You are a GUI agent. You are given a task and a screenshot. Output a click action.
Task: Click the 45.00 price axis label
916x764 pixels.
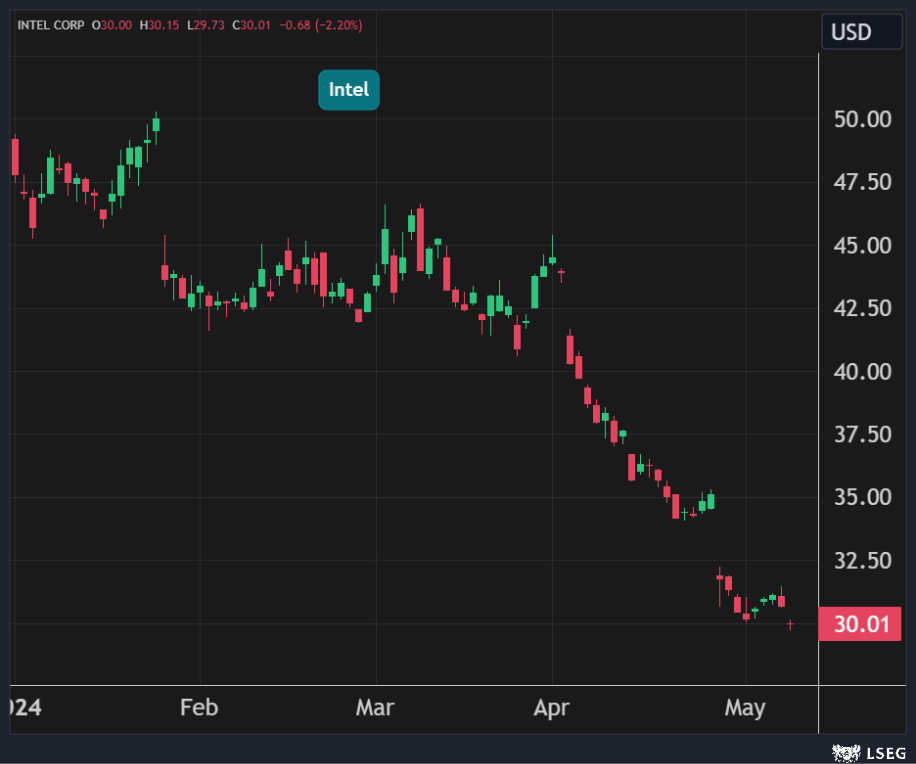(x=862, y=245)
